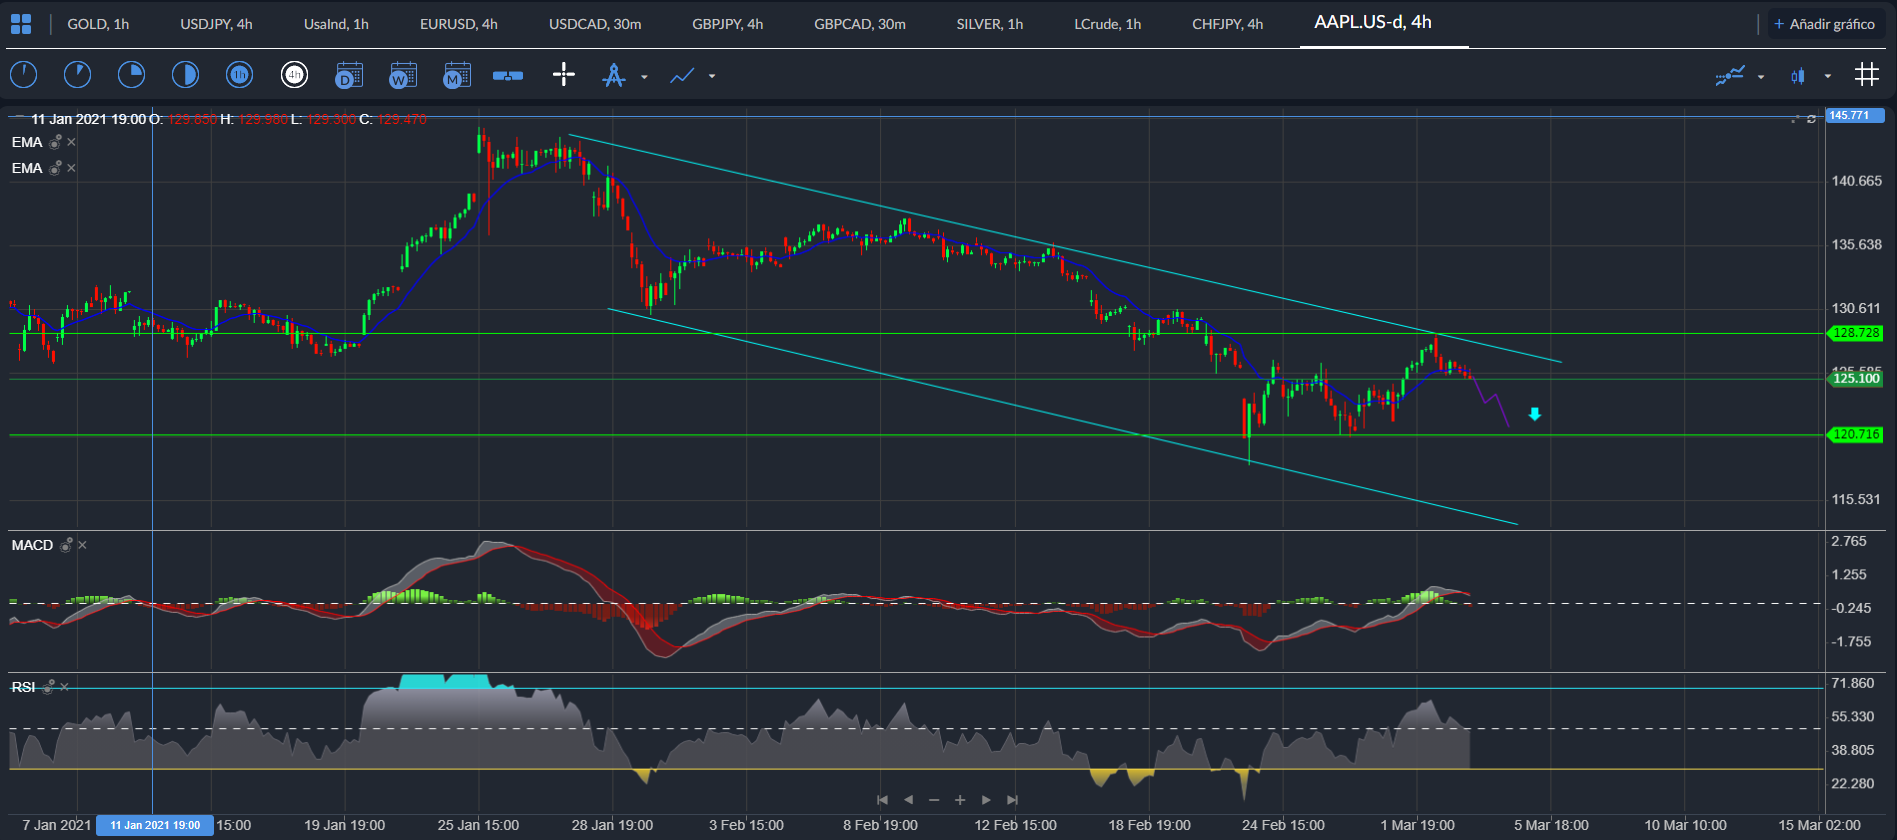Open the indicators icon
Viewport: 1897px width, 840px height.
click(1730, 75)
